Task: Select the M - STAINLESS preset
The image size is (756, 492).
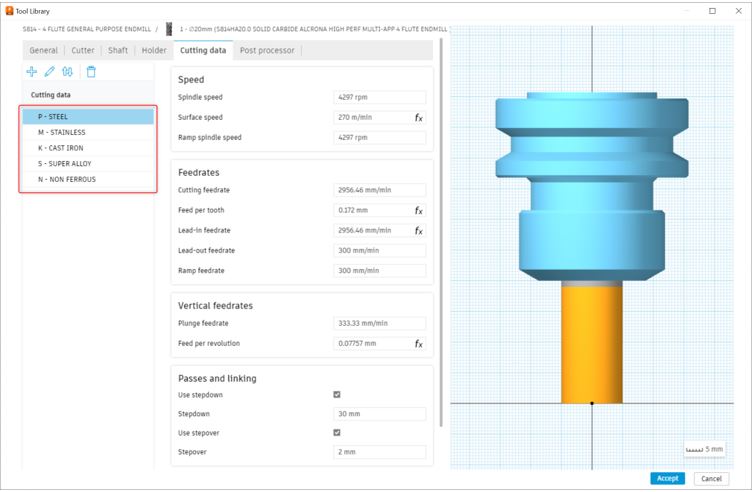Action: 88,132
